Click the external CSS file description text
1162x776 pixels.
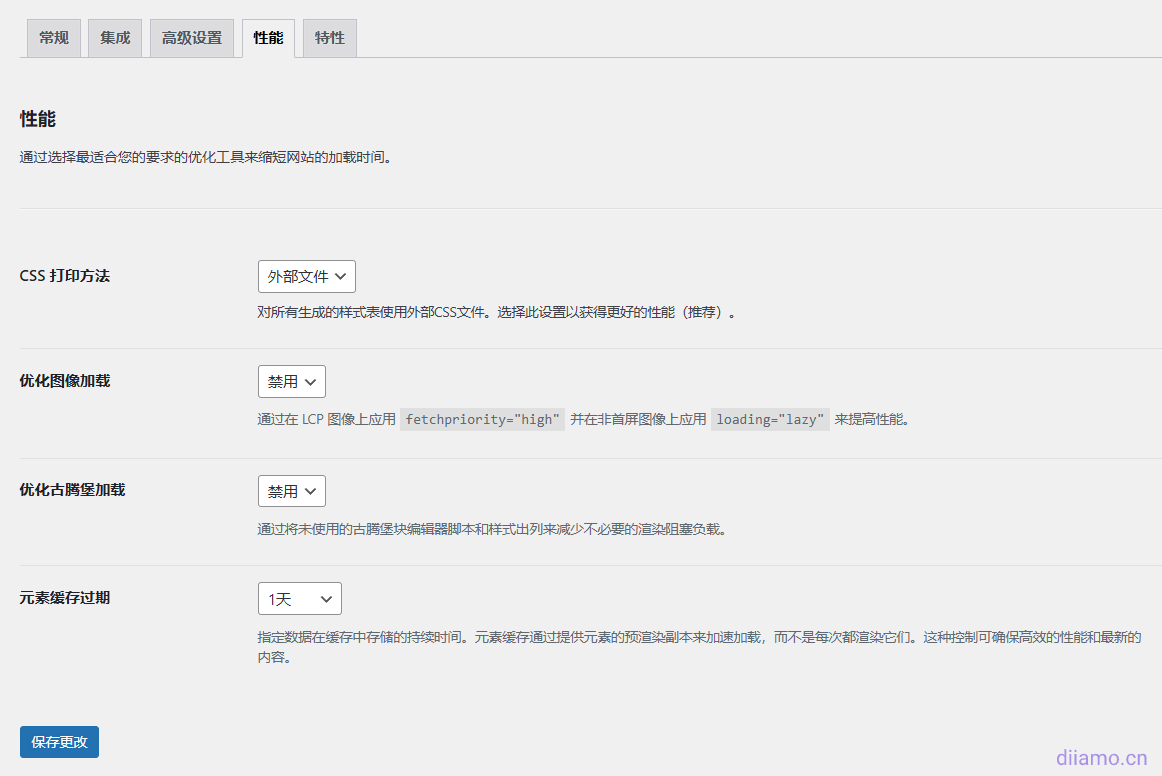[497, 312]
